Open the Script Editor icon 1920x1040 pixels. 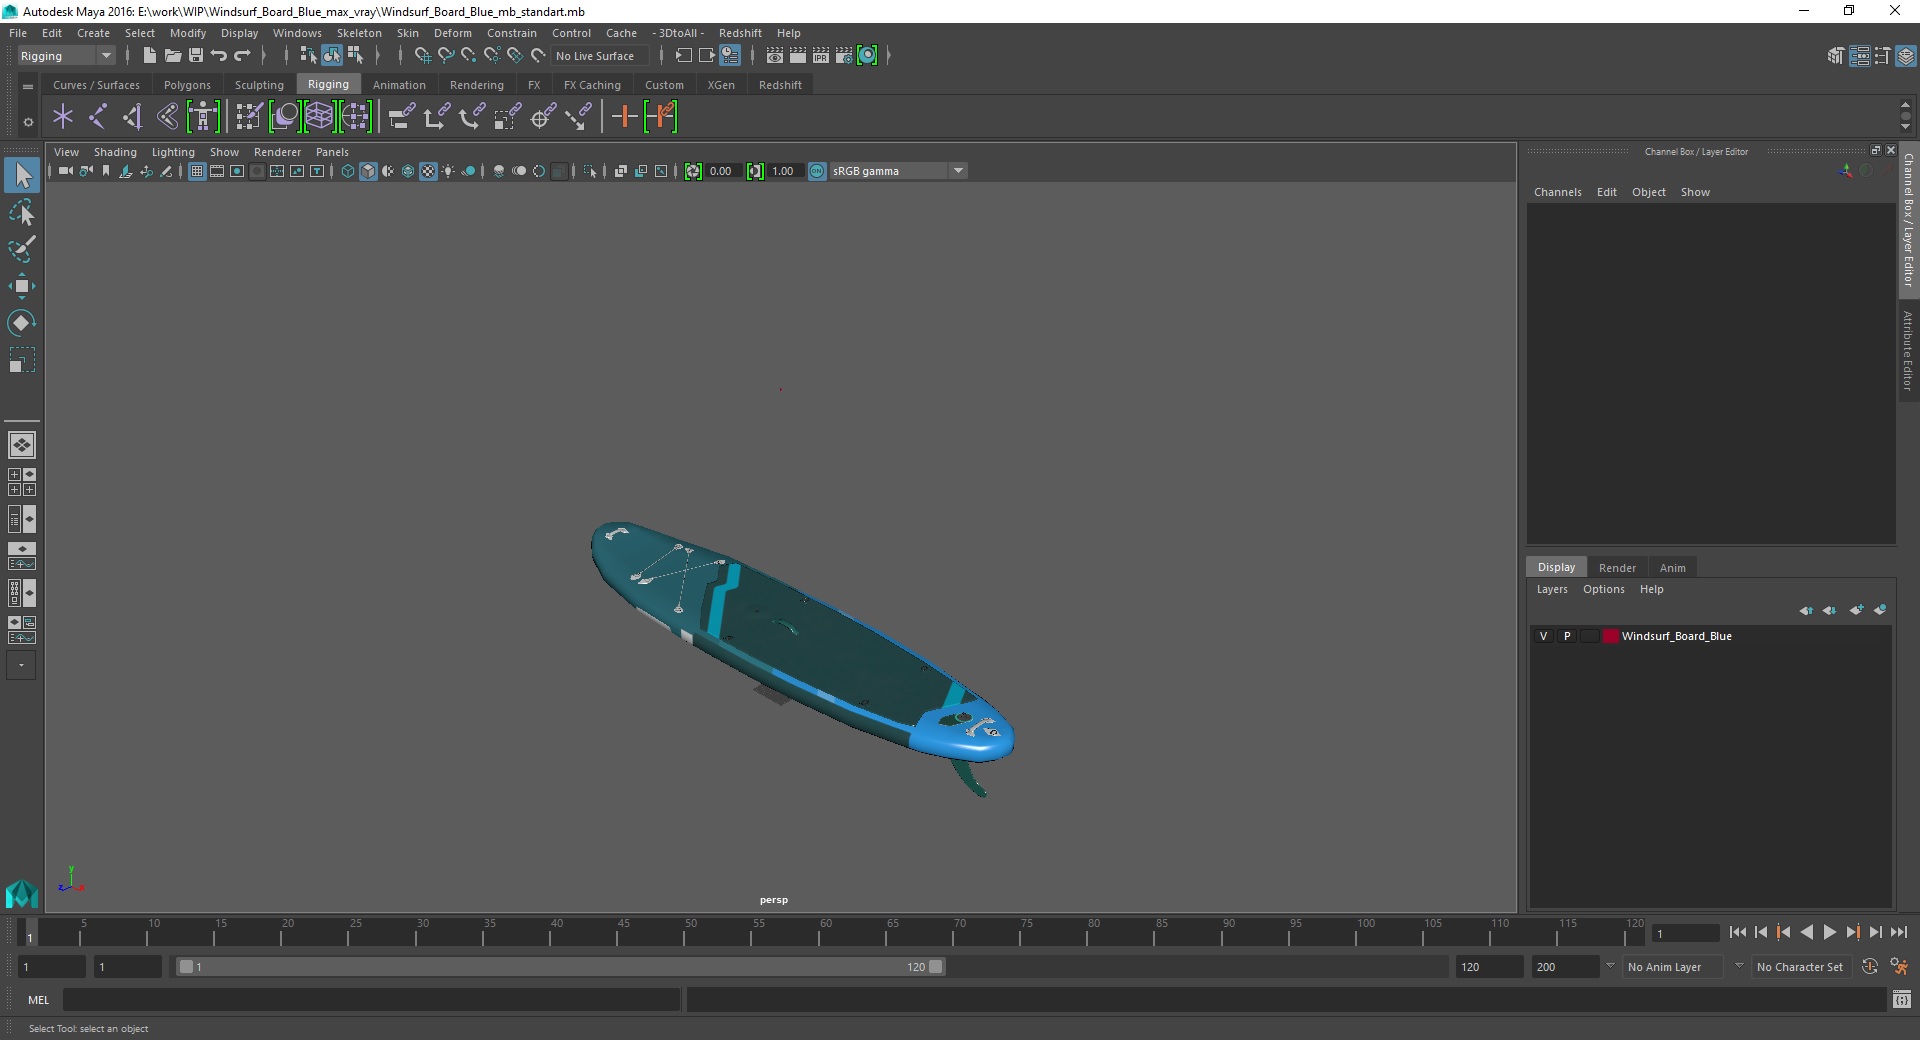pos(1901,999)
